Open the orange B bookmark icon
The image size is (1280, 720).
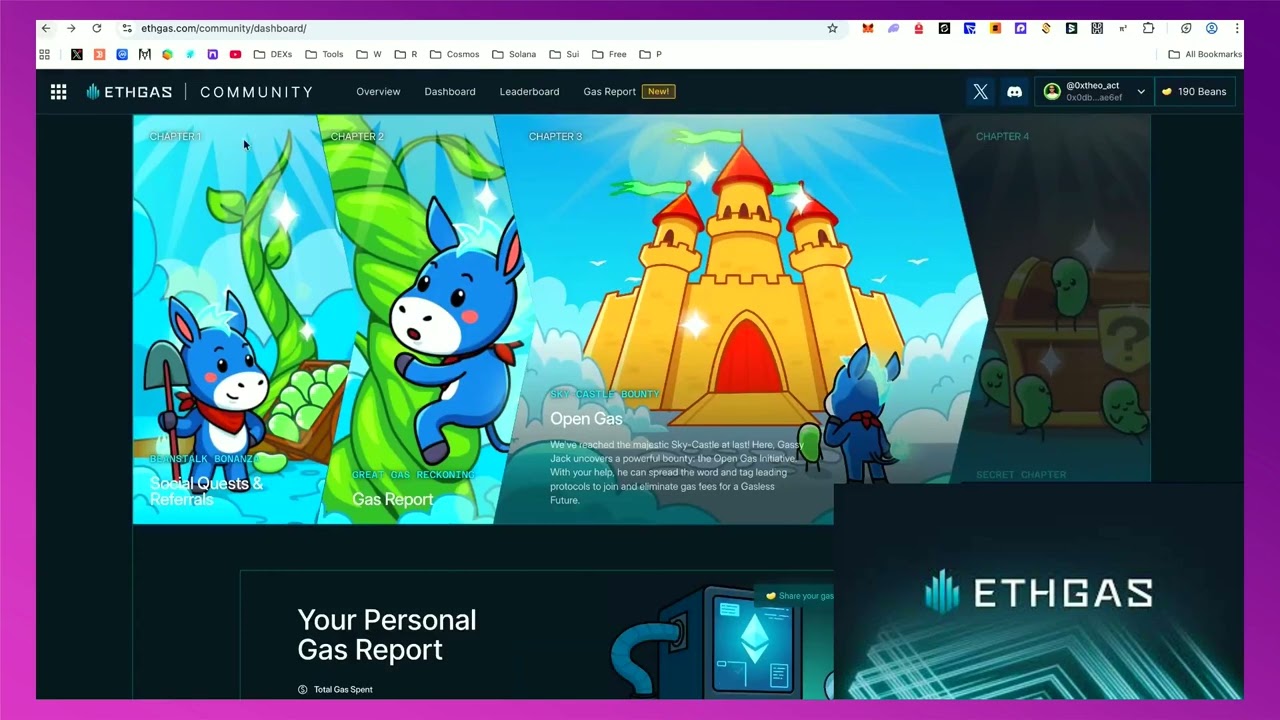tap(99, 54)
